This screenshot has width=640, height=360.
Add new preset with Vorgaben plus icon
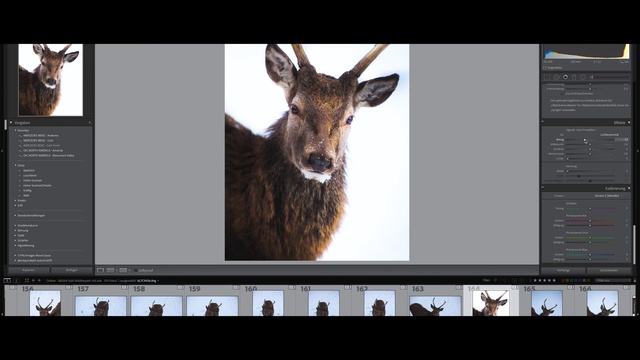click(89, 122)
